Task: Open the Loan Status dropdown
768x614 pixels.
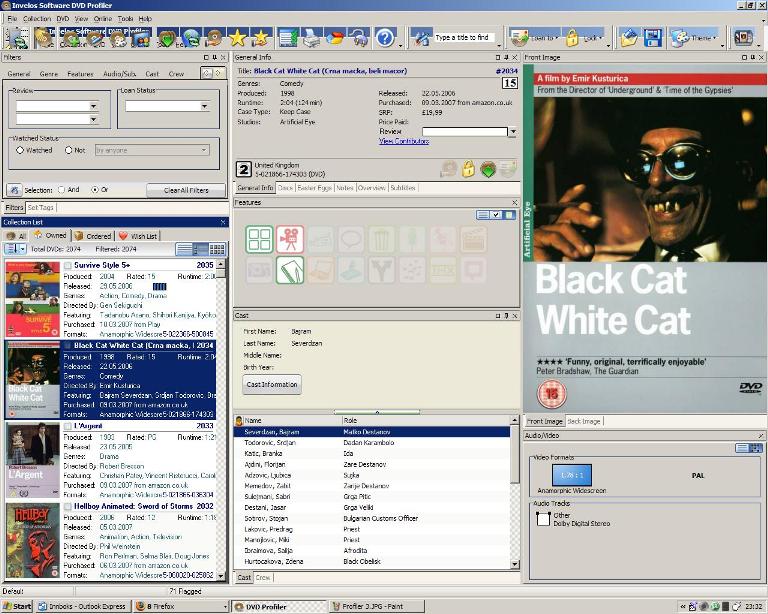Action: coord(204,106)
